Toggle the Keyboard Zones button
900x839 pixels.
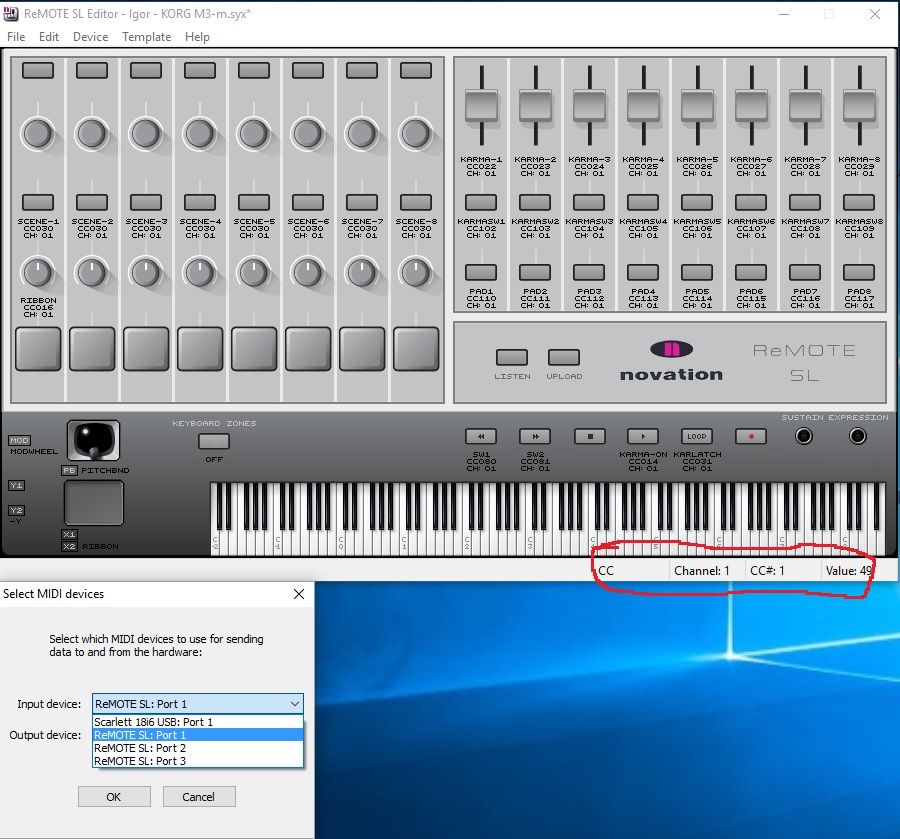[x=214, y=441]
